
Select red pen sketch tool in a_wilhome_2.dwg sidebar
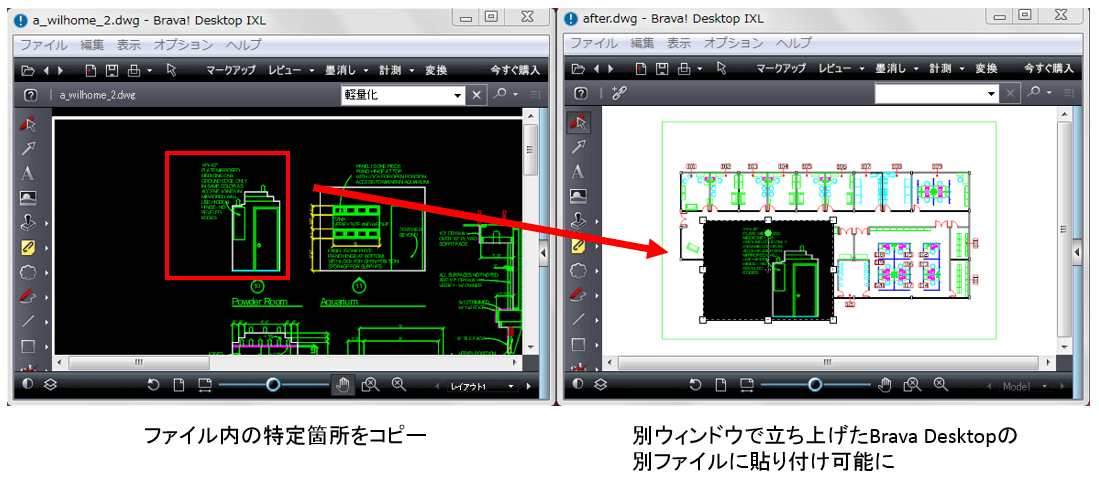[x=28, y=296]
